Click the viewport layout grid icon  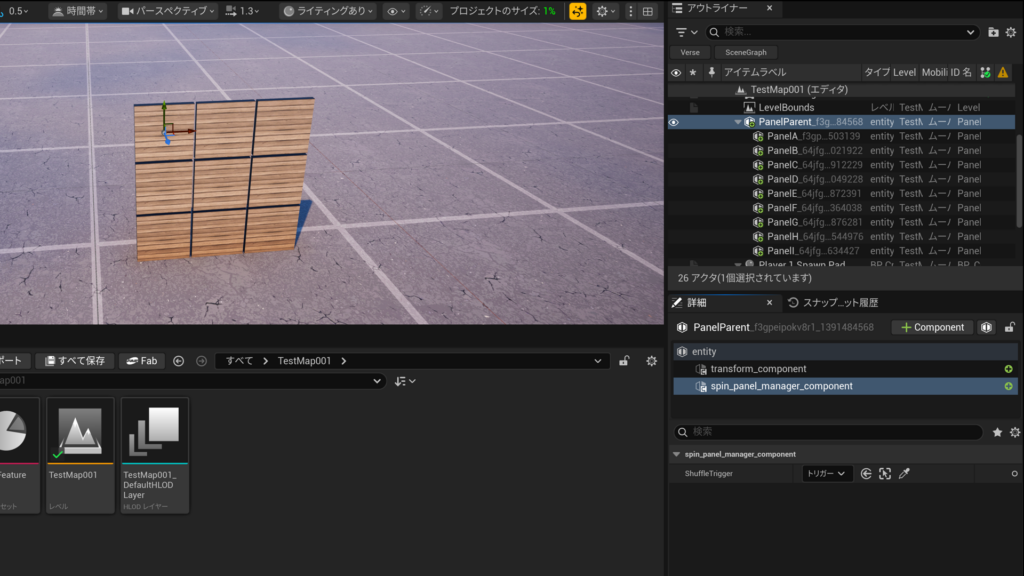point(648,11)
